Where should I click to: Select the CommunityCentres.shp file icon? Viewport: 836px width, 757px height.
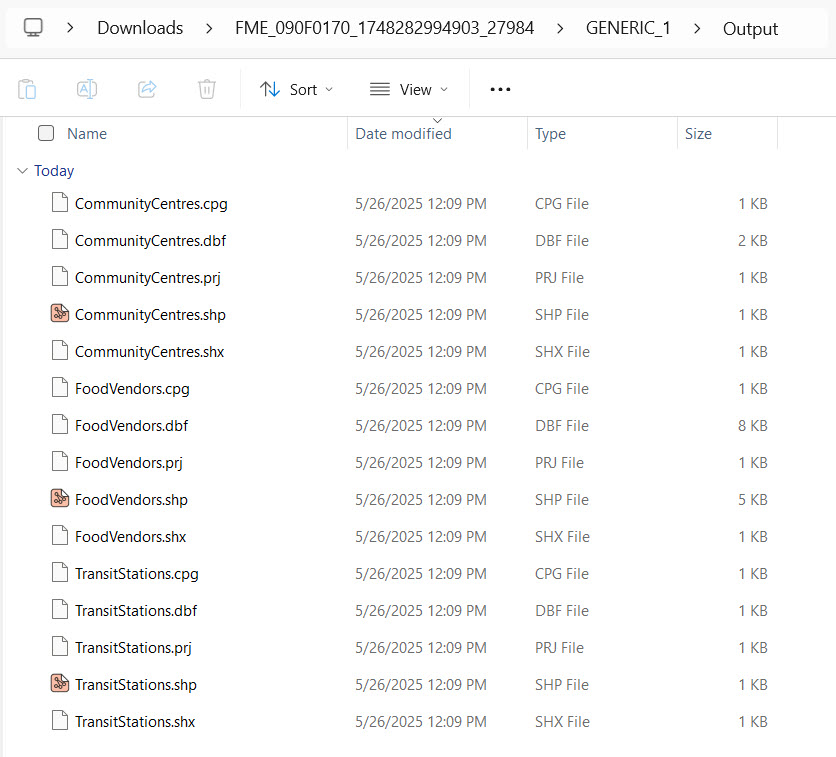click(60, 314)
